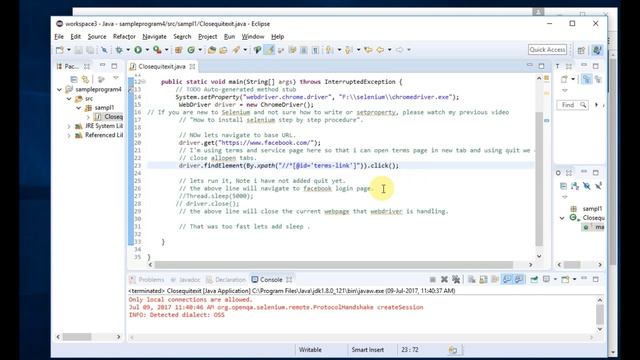The width and height of the screenshot is (640, 360).
Task: Click Collapse All in Package Explorer
Action: point(74,79)
